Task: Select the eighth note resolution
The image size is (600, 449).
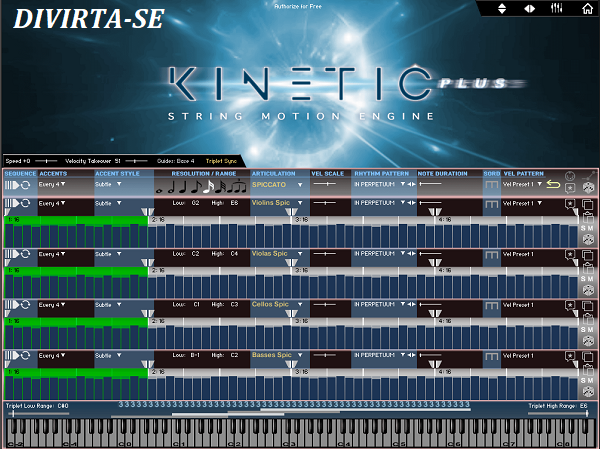Action: coord(196,186)
